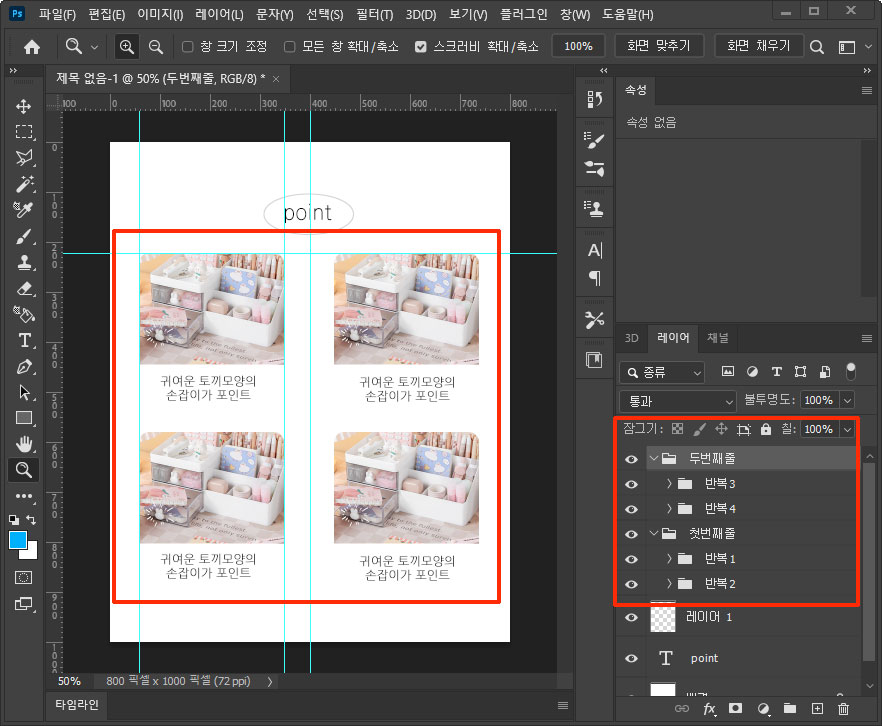Viewport: 882px width, 726px height.
Task: Expand the 반복 2 group
Action: pos(669,583)
